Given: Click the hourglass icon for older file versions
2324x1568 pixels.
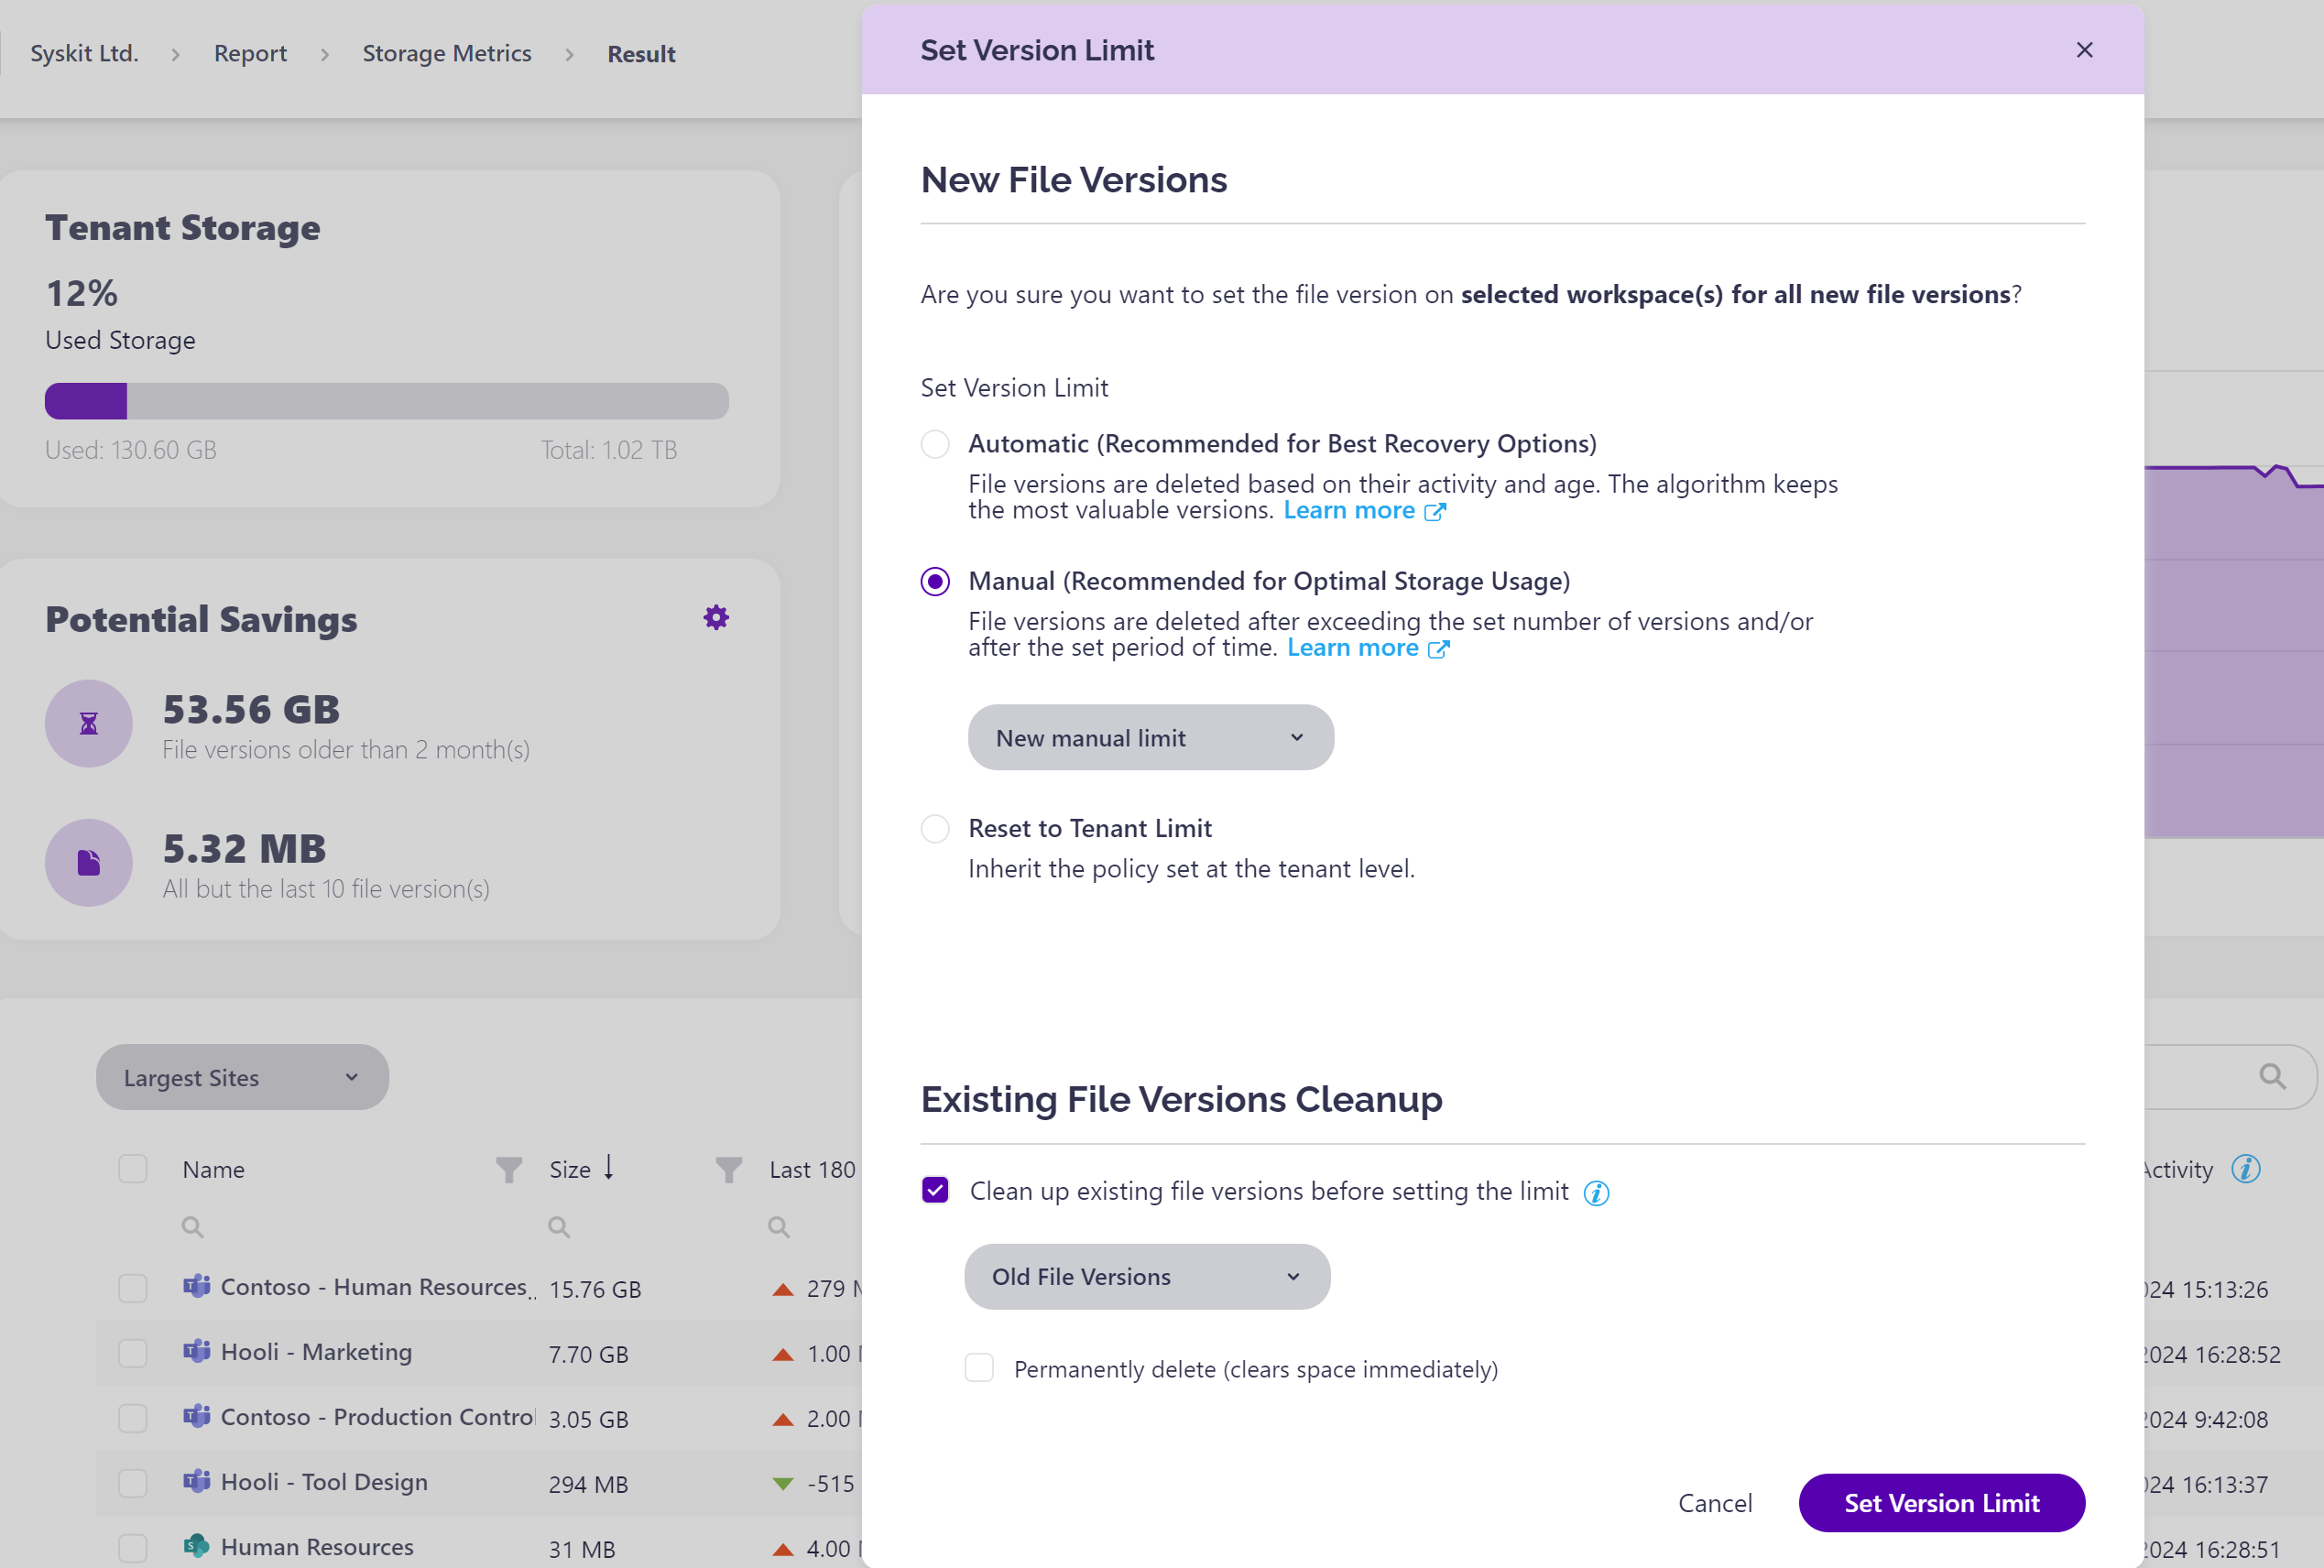Looking at the screenshot, I should click(x=89, y=723).
